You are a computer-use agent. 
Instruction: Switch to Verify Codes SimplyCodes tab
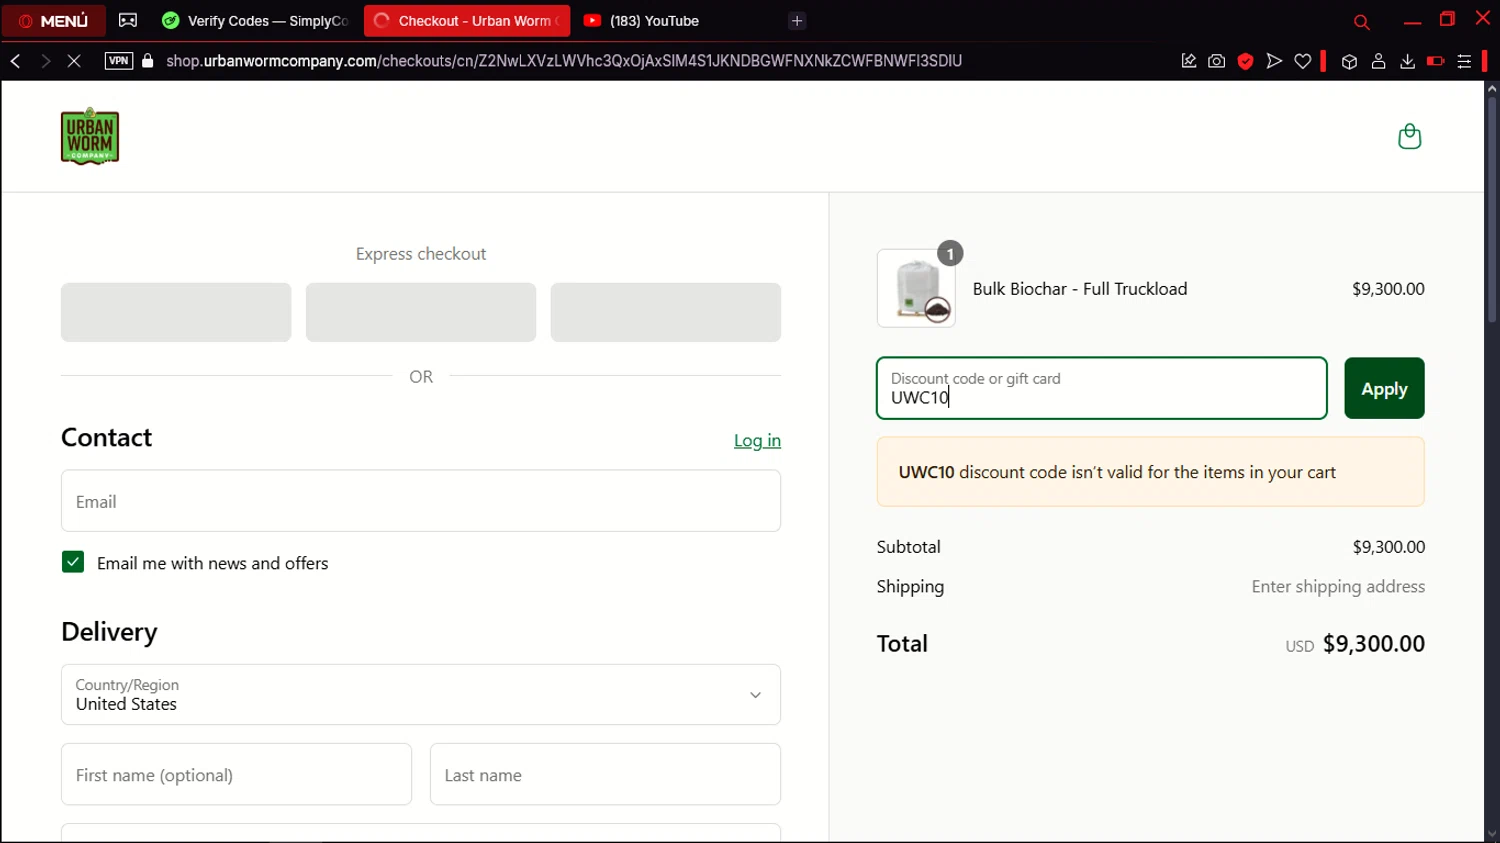pos(257,21)
